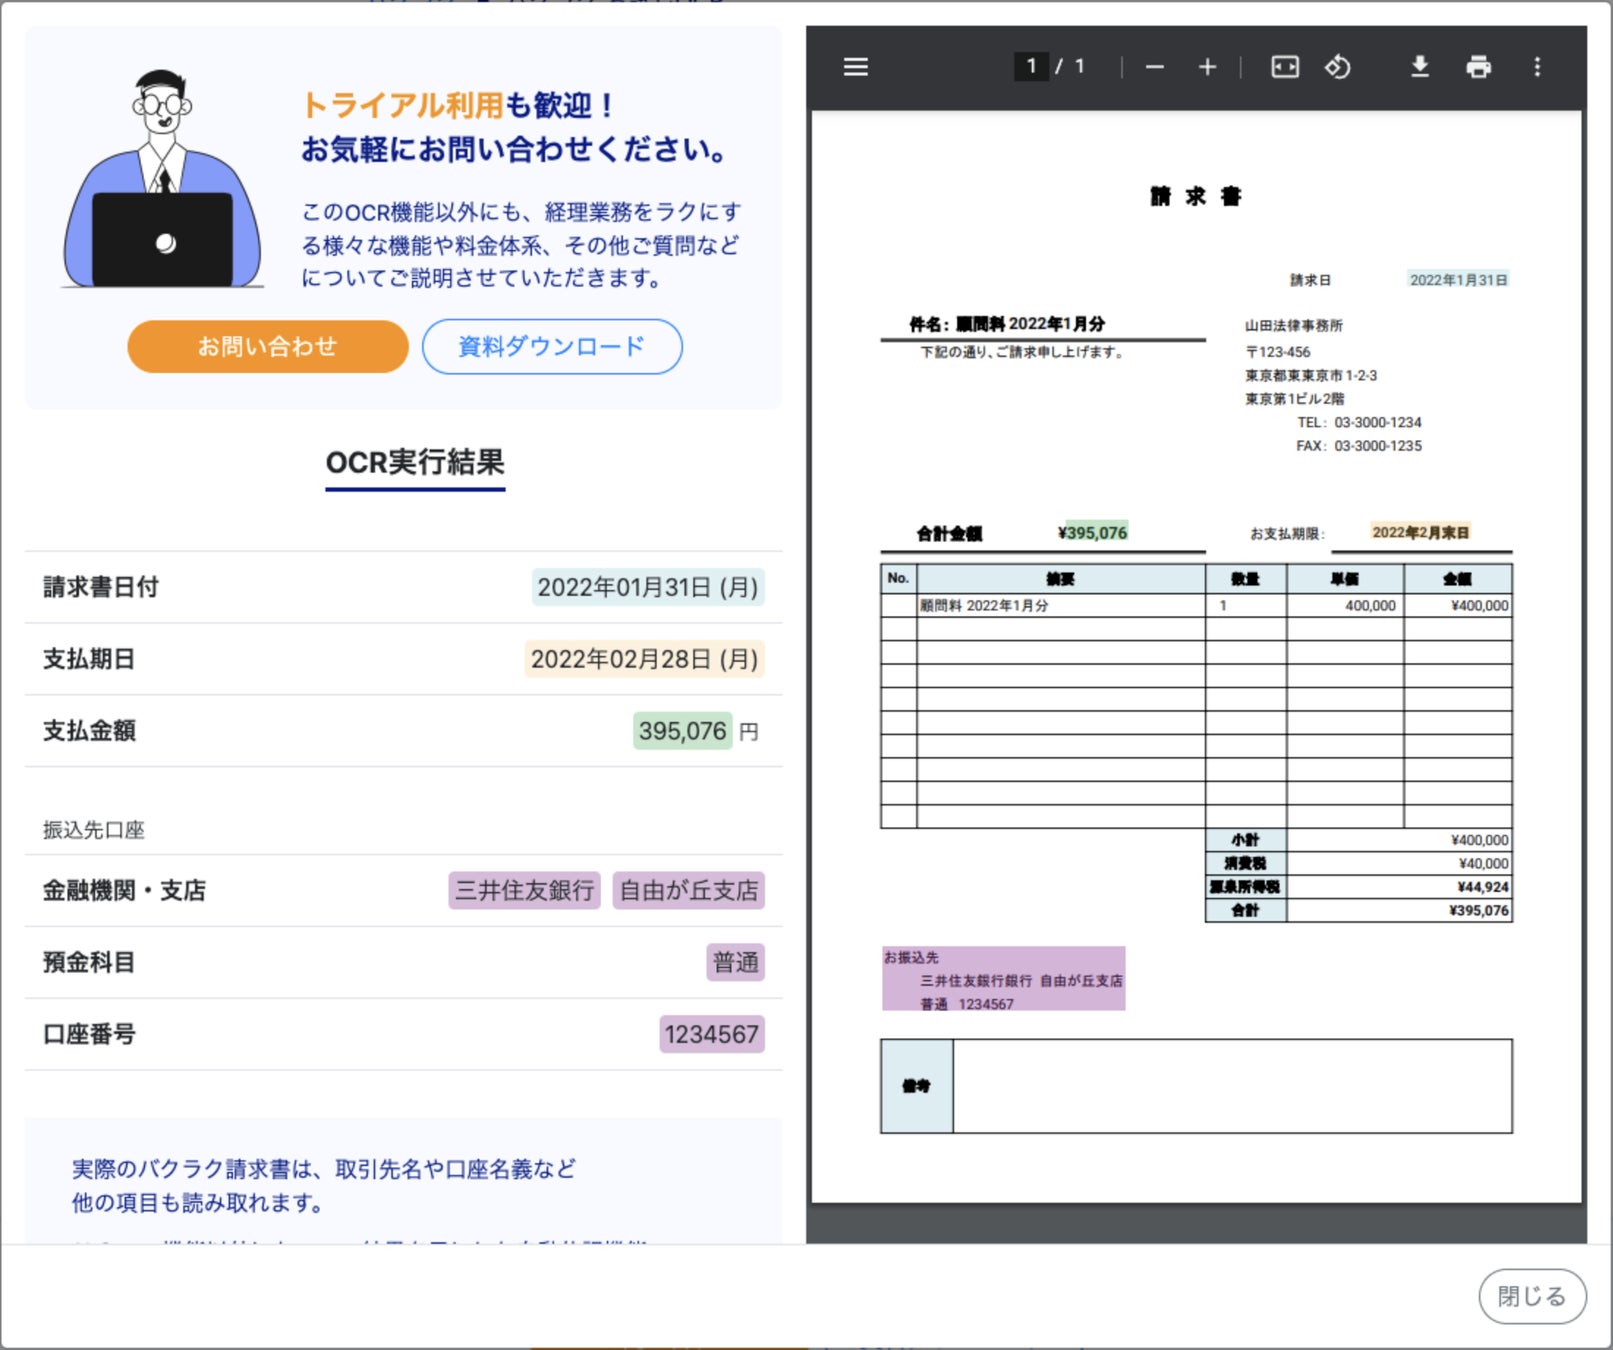Click the 普通 account type tag
Image resolution: width=1613 pixels, height=1350 pixels.
pos(735,962)
